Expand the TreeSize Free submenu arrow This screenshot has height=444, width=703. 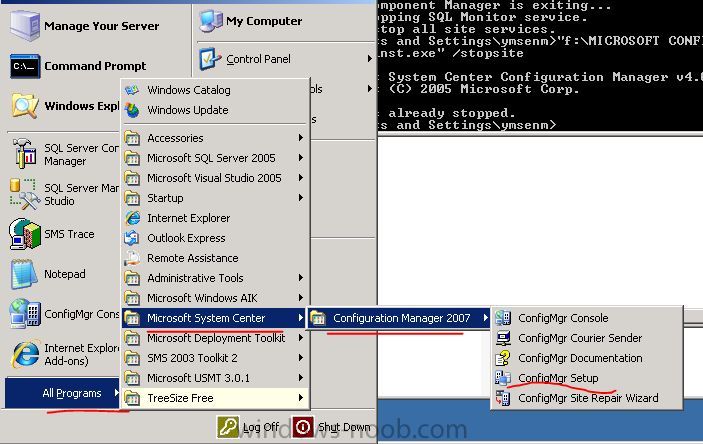click(301, 397)
